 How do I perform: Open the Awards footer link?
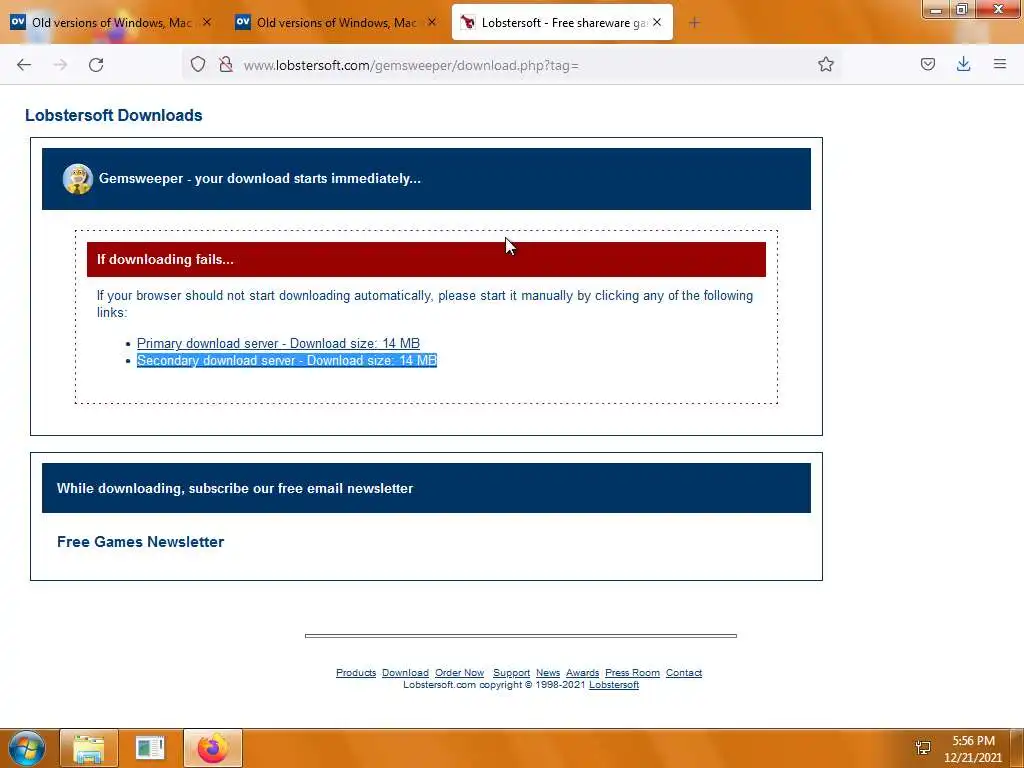[x=583, y=673]
